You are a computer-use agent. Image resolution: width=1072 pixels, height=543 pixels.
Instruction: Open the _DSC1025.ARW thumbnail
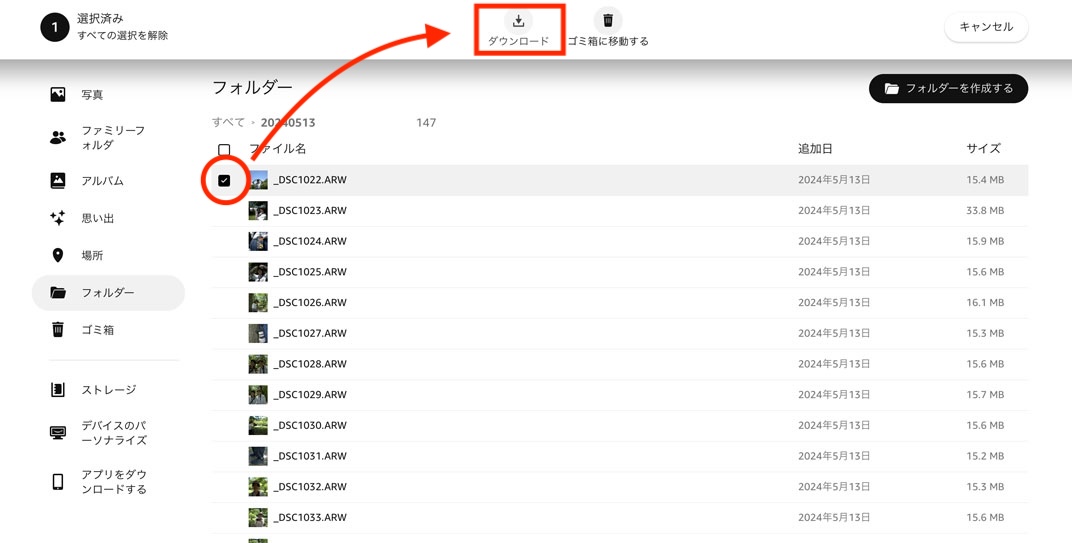[x=258, y=272]
